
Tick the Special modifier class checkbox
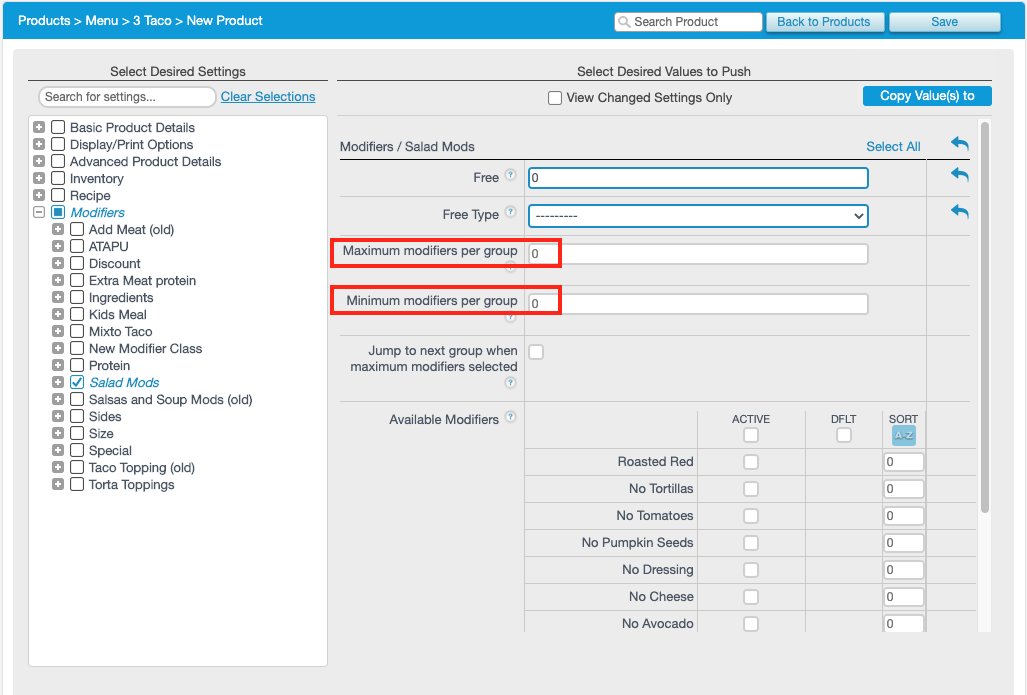77,451
